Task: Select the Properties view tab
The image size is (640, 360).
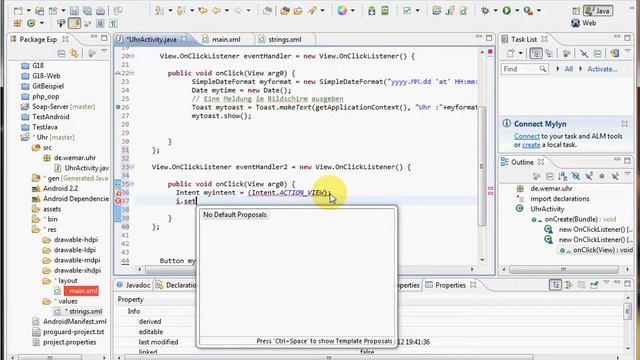Action: (450, 285)
